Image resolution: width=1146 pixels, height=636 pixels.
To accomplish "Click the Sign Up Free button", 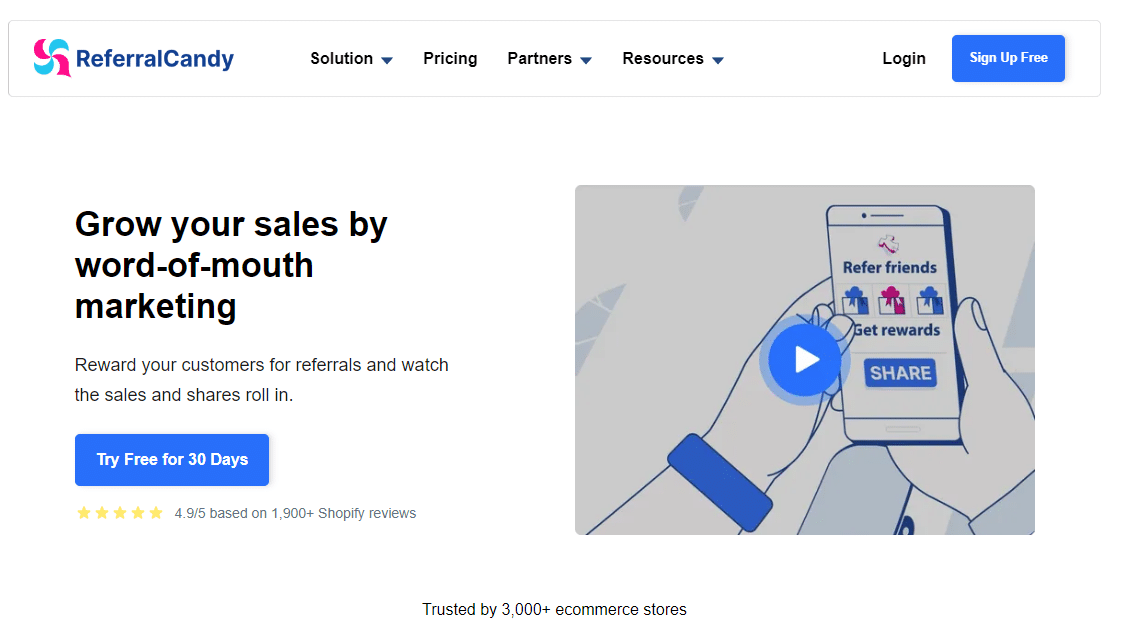I will pyautogui.click(x=1008, y=58).
